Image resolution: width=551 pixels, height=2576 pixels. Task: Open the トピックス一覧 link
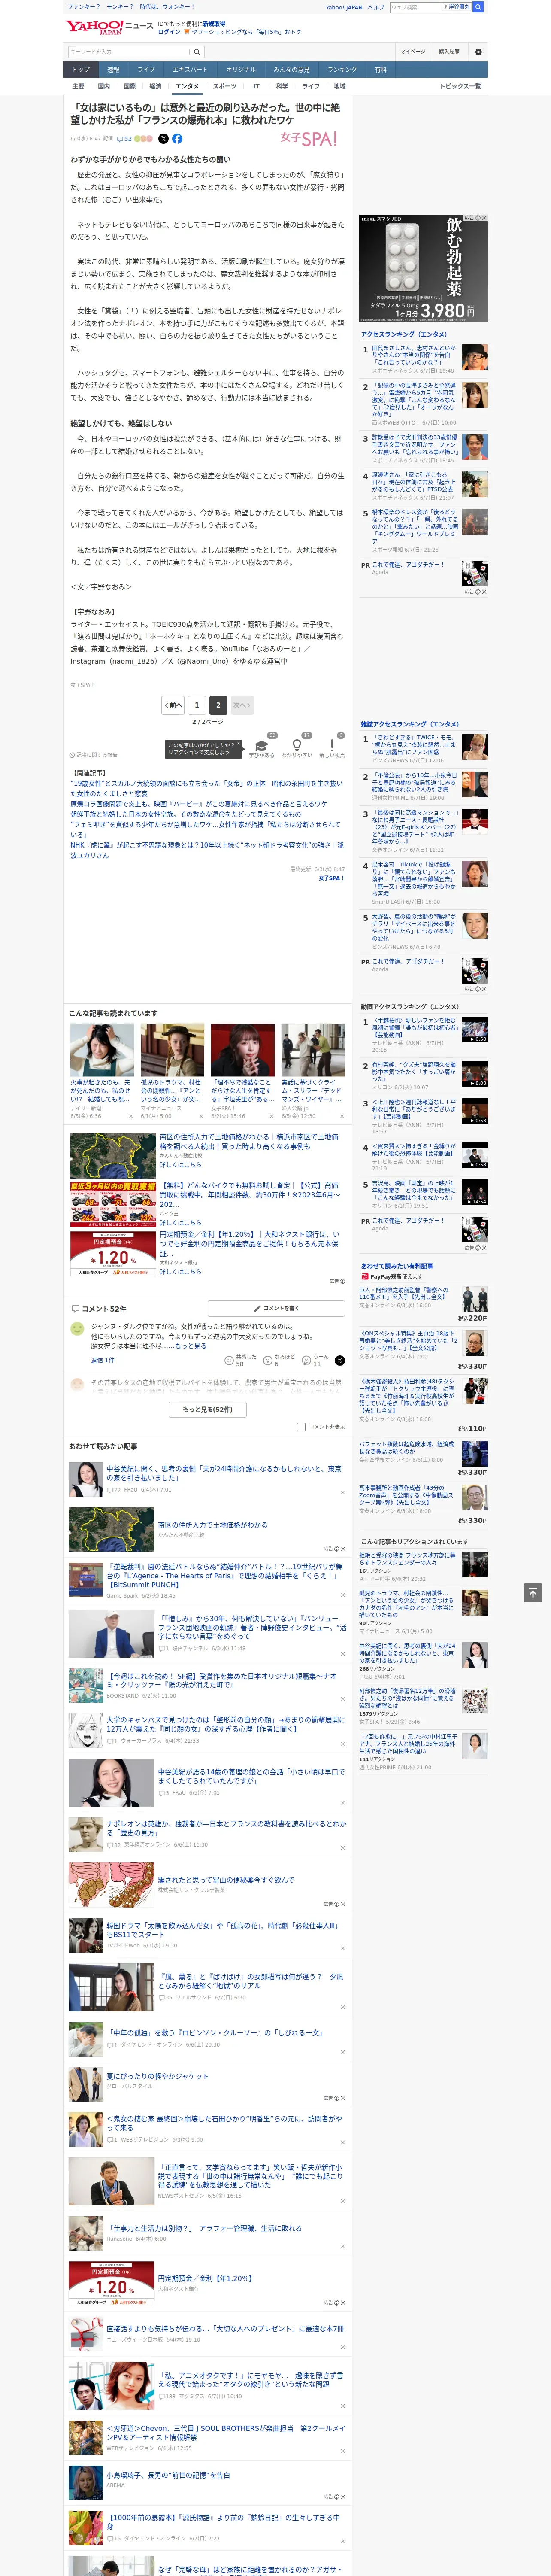click(460, 87)
